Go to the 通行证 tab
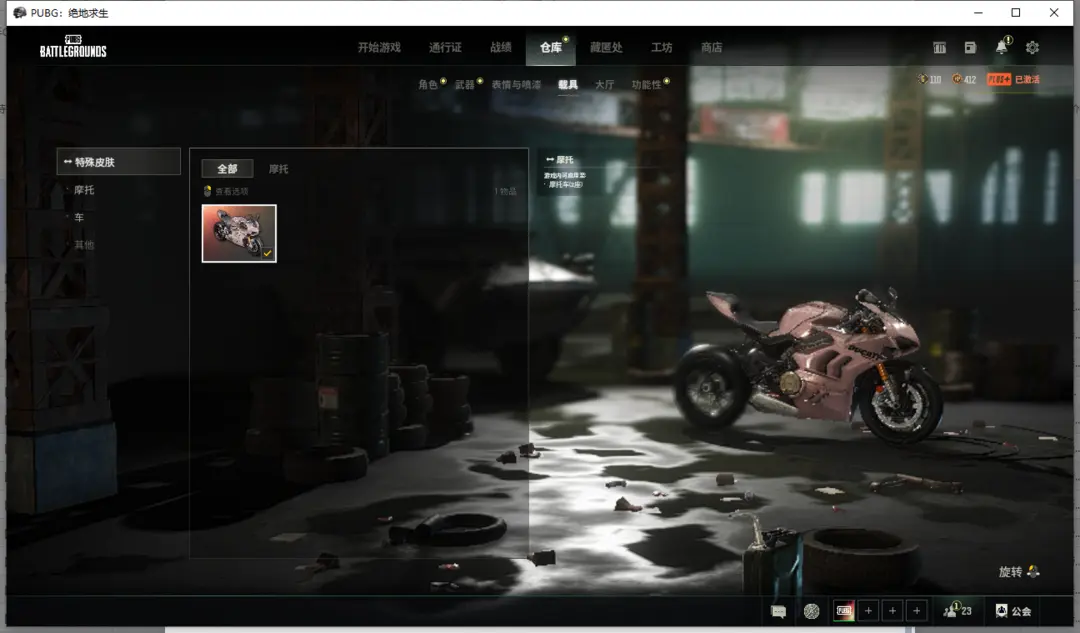Image resolution: width=1080 pixels, height=633 pixels. (x=445, y=48)
